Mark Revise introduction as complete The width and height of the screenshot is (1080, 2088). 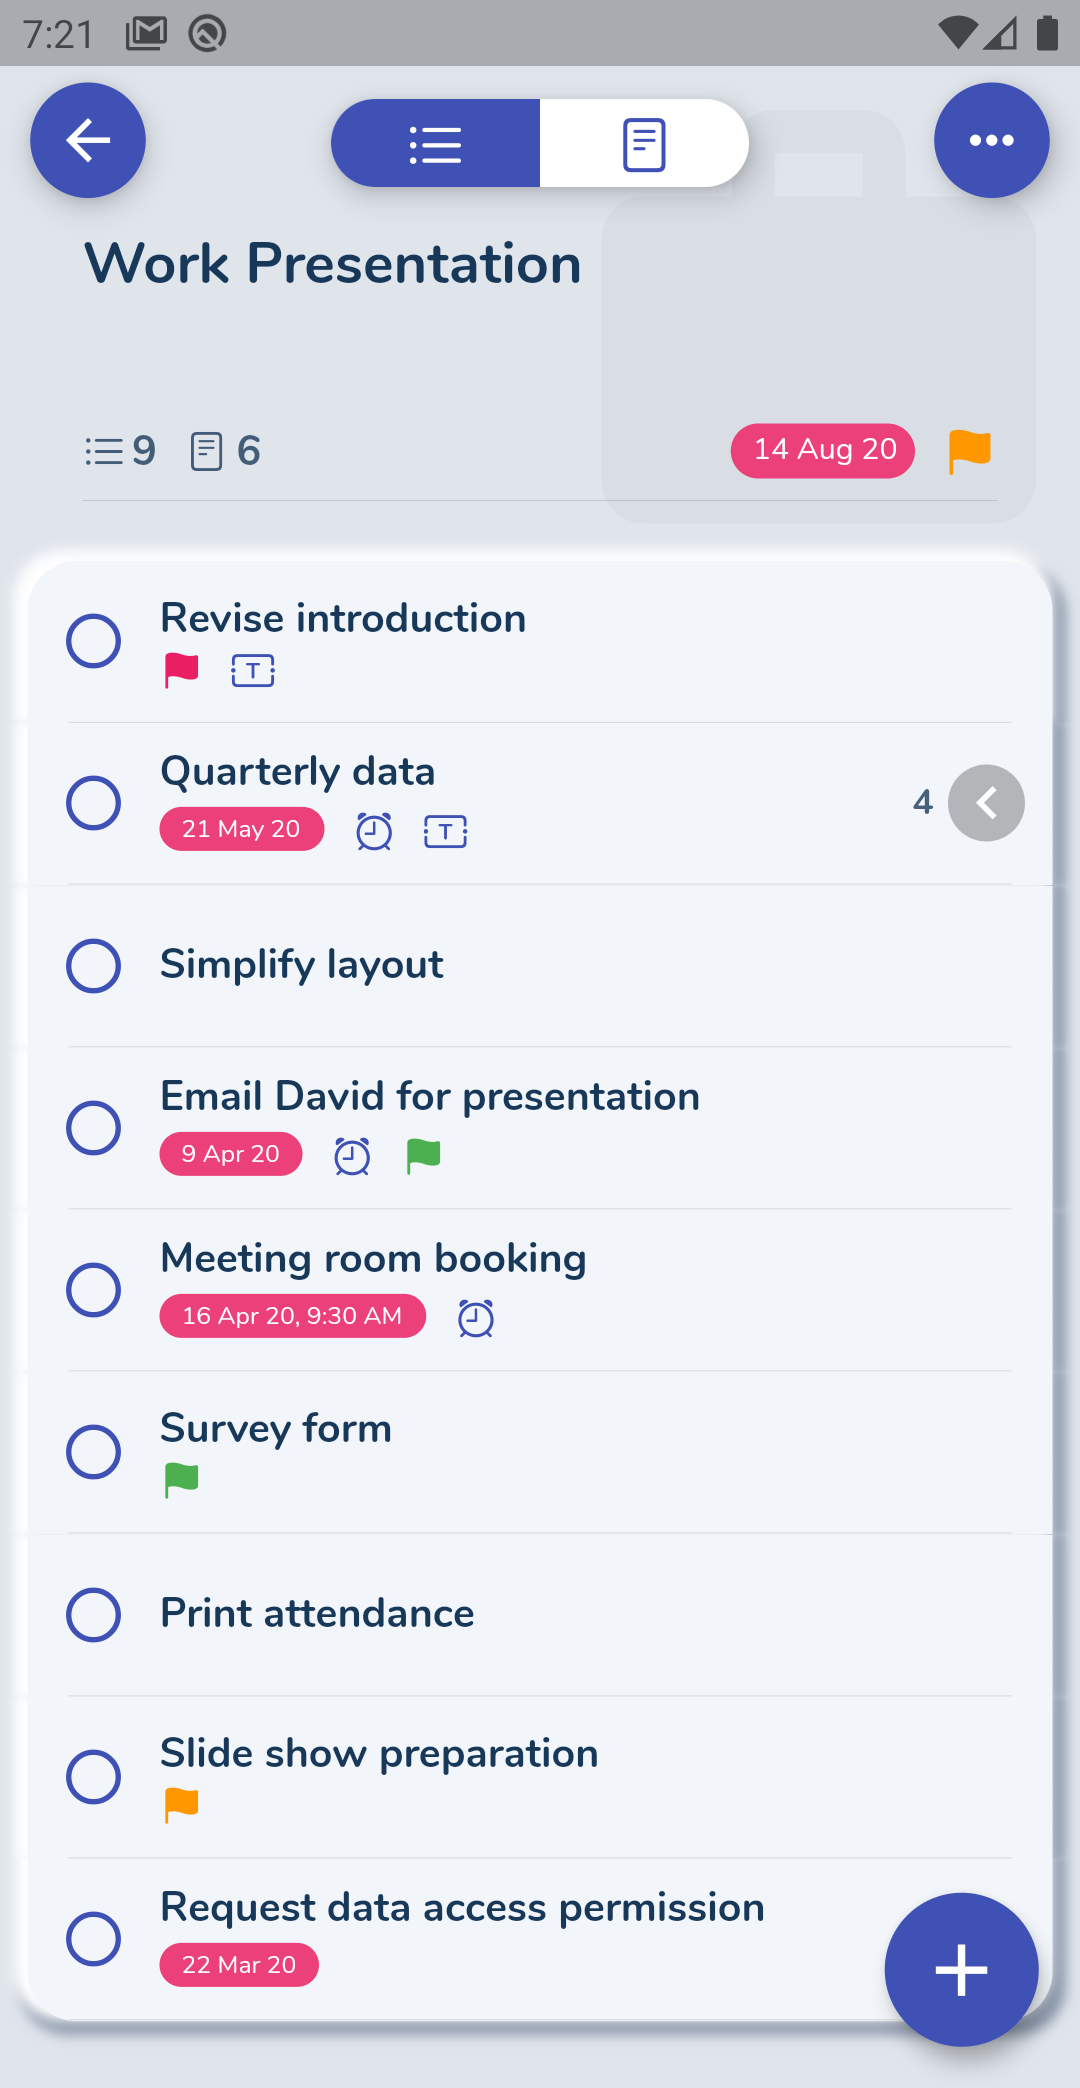click(93, 640)
